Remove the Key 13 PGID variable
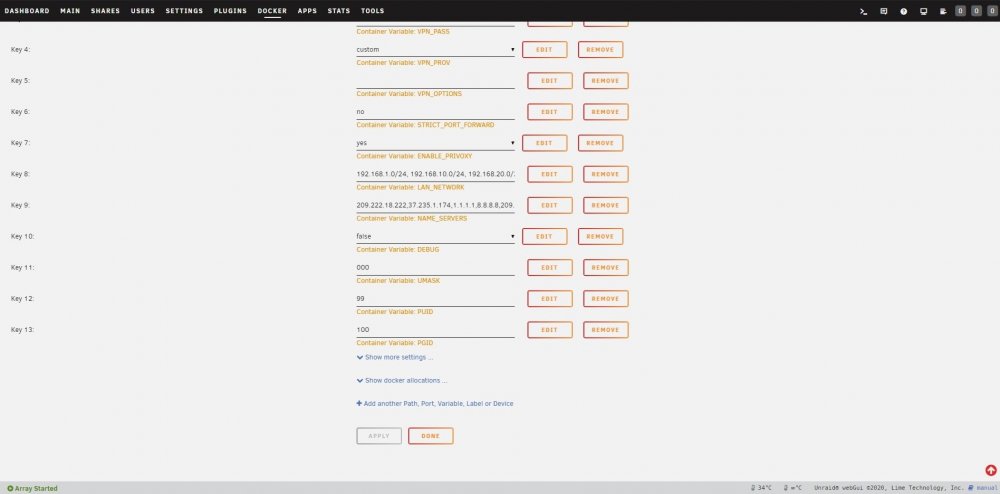The width and height of the screenshot is (1000, 494). tap(606, 330)
